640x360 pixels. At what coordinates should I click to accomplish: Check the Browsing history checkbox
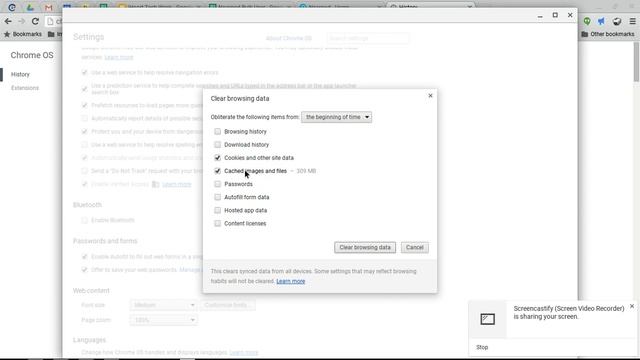coord(218,131)
